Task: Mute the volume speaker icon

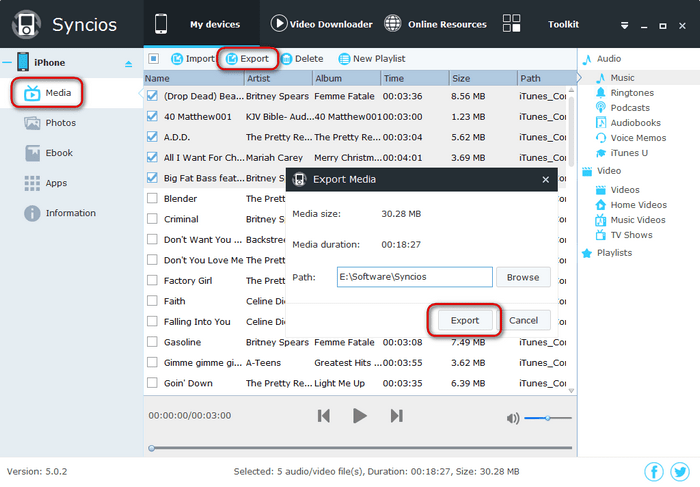Action: click(x=513, y=418)
